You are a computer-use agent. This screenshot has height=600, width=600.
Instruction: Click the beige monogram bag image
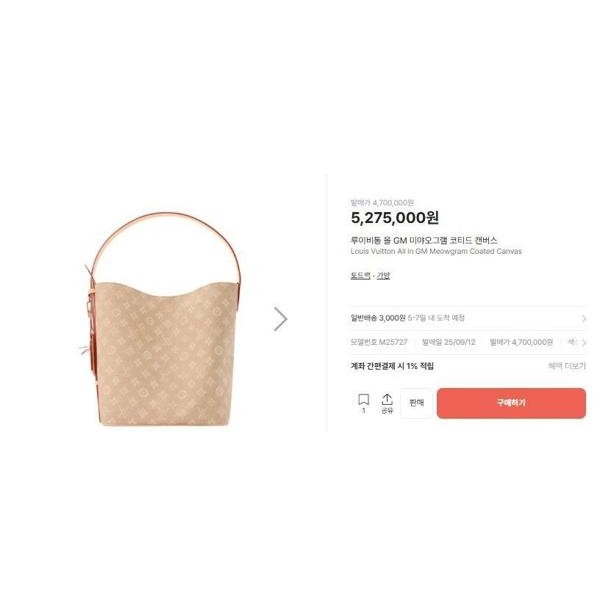(x=163, y=319)
